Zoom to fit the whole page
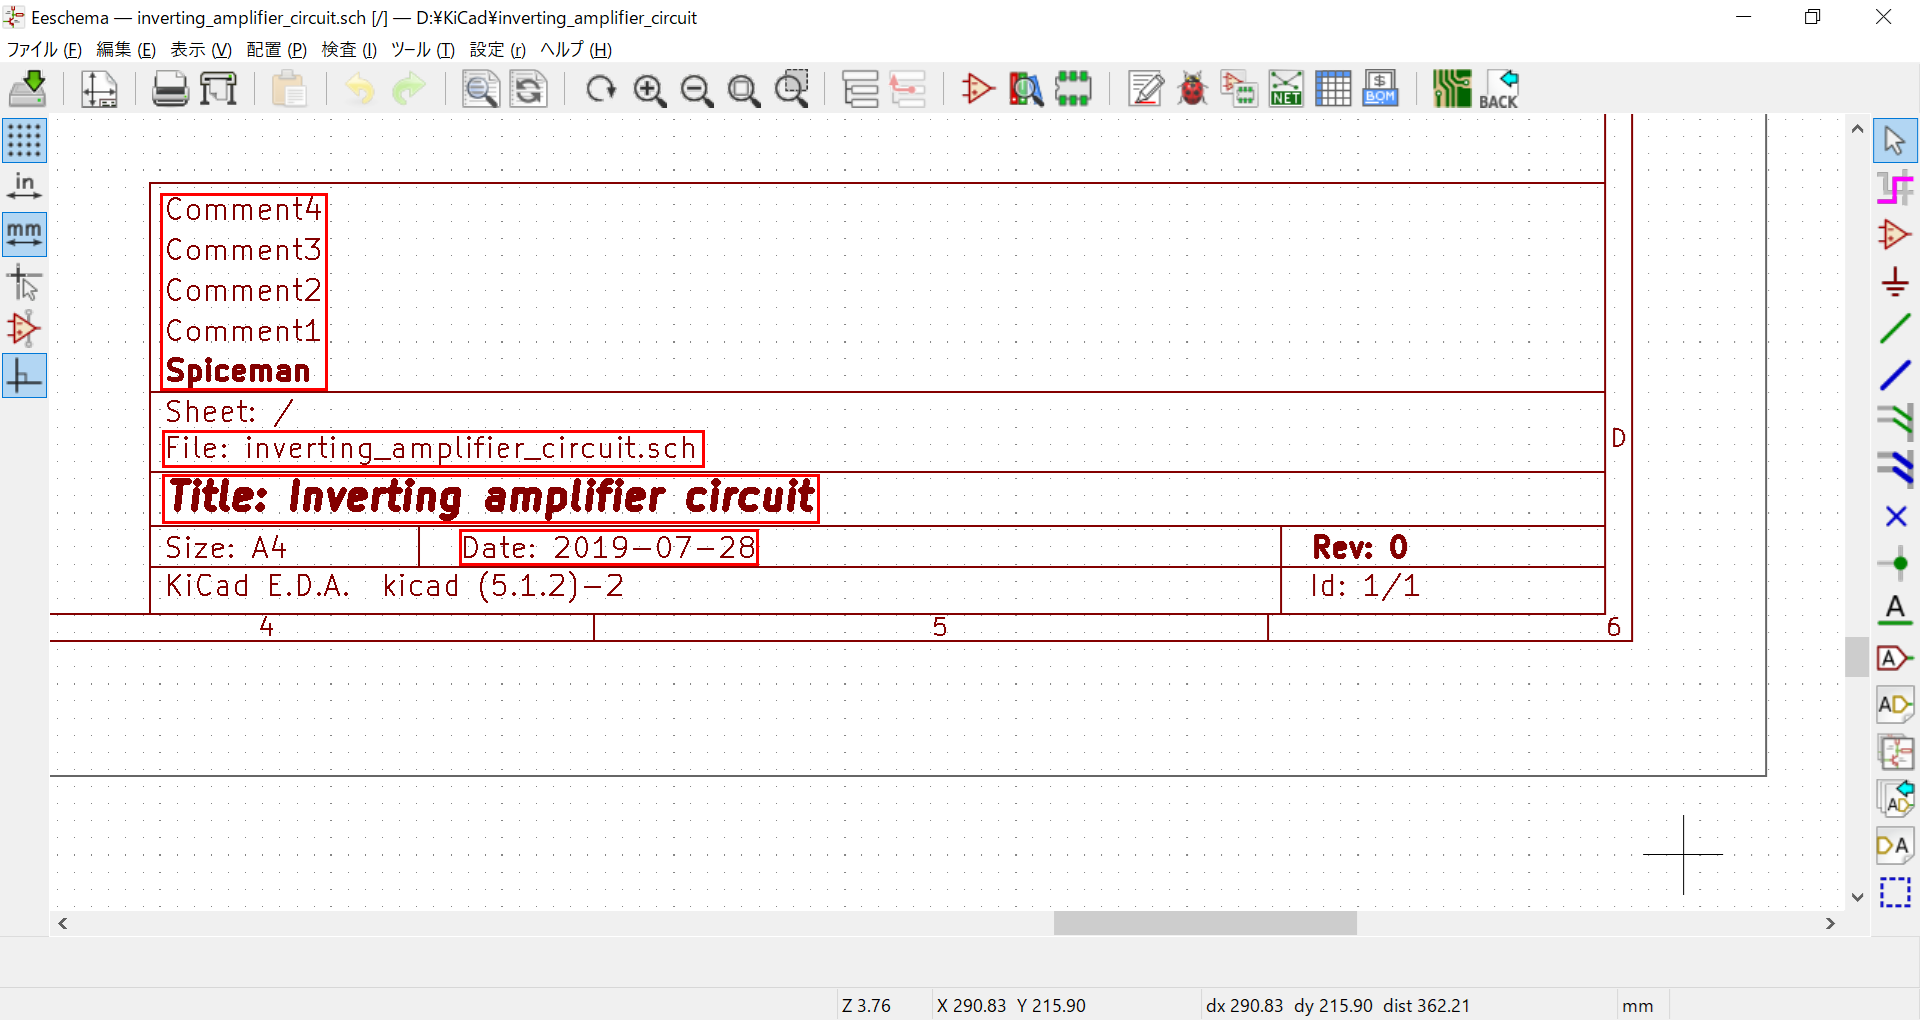The width and height of the screenshot is (1920, 1020). click(x=743, y=88)
